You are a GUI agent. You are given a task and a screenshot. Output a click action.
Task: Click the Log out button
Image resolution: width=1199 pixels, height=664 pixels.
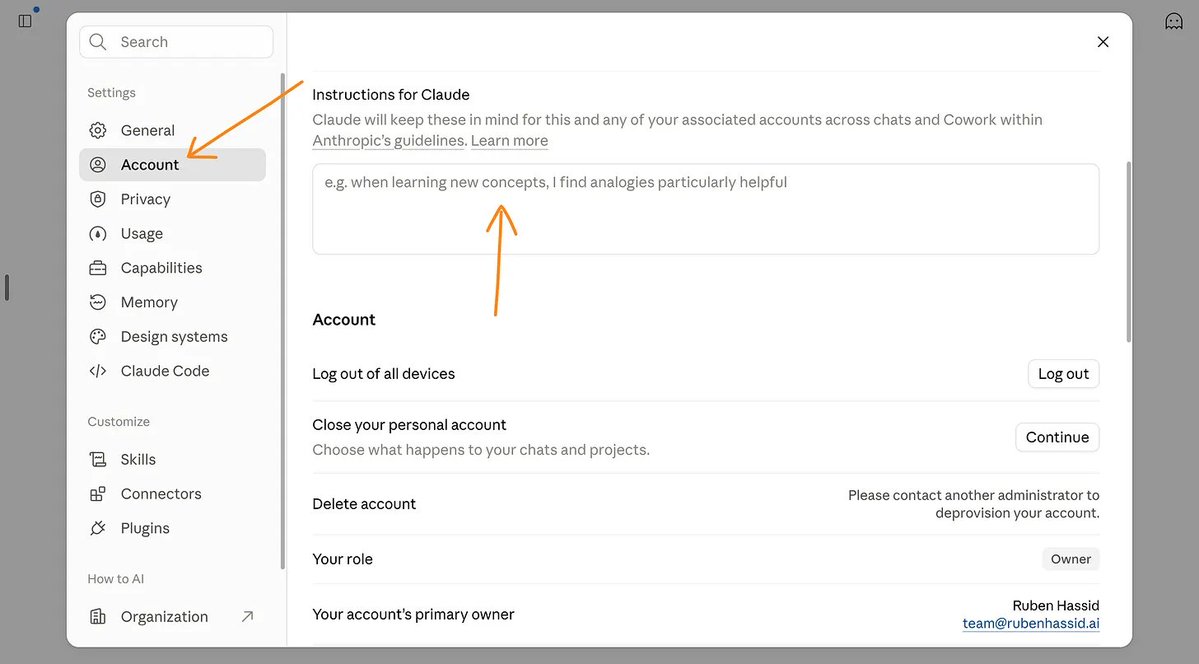tap(1064, 374)
